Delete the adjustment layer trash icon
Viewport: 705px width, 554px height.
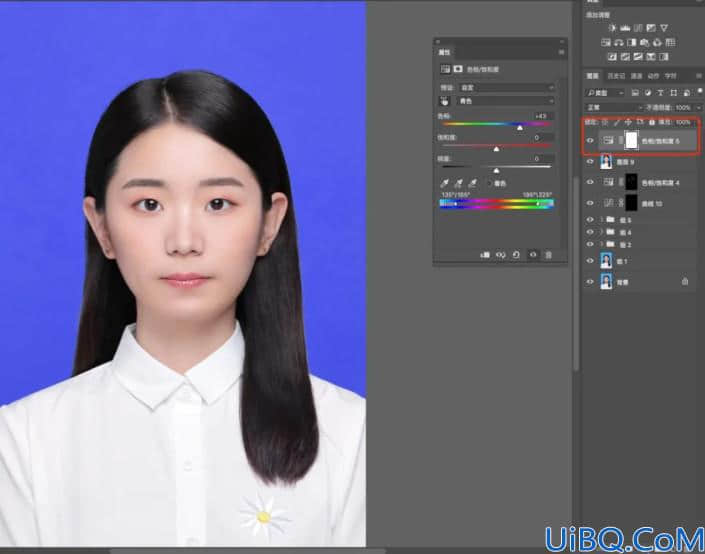(549, 255)
